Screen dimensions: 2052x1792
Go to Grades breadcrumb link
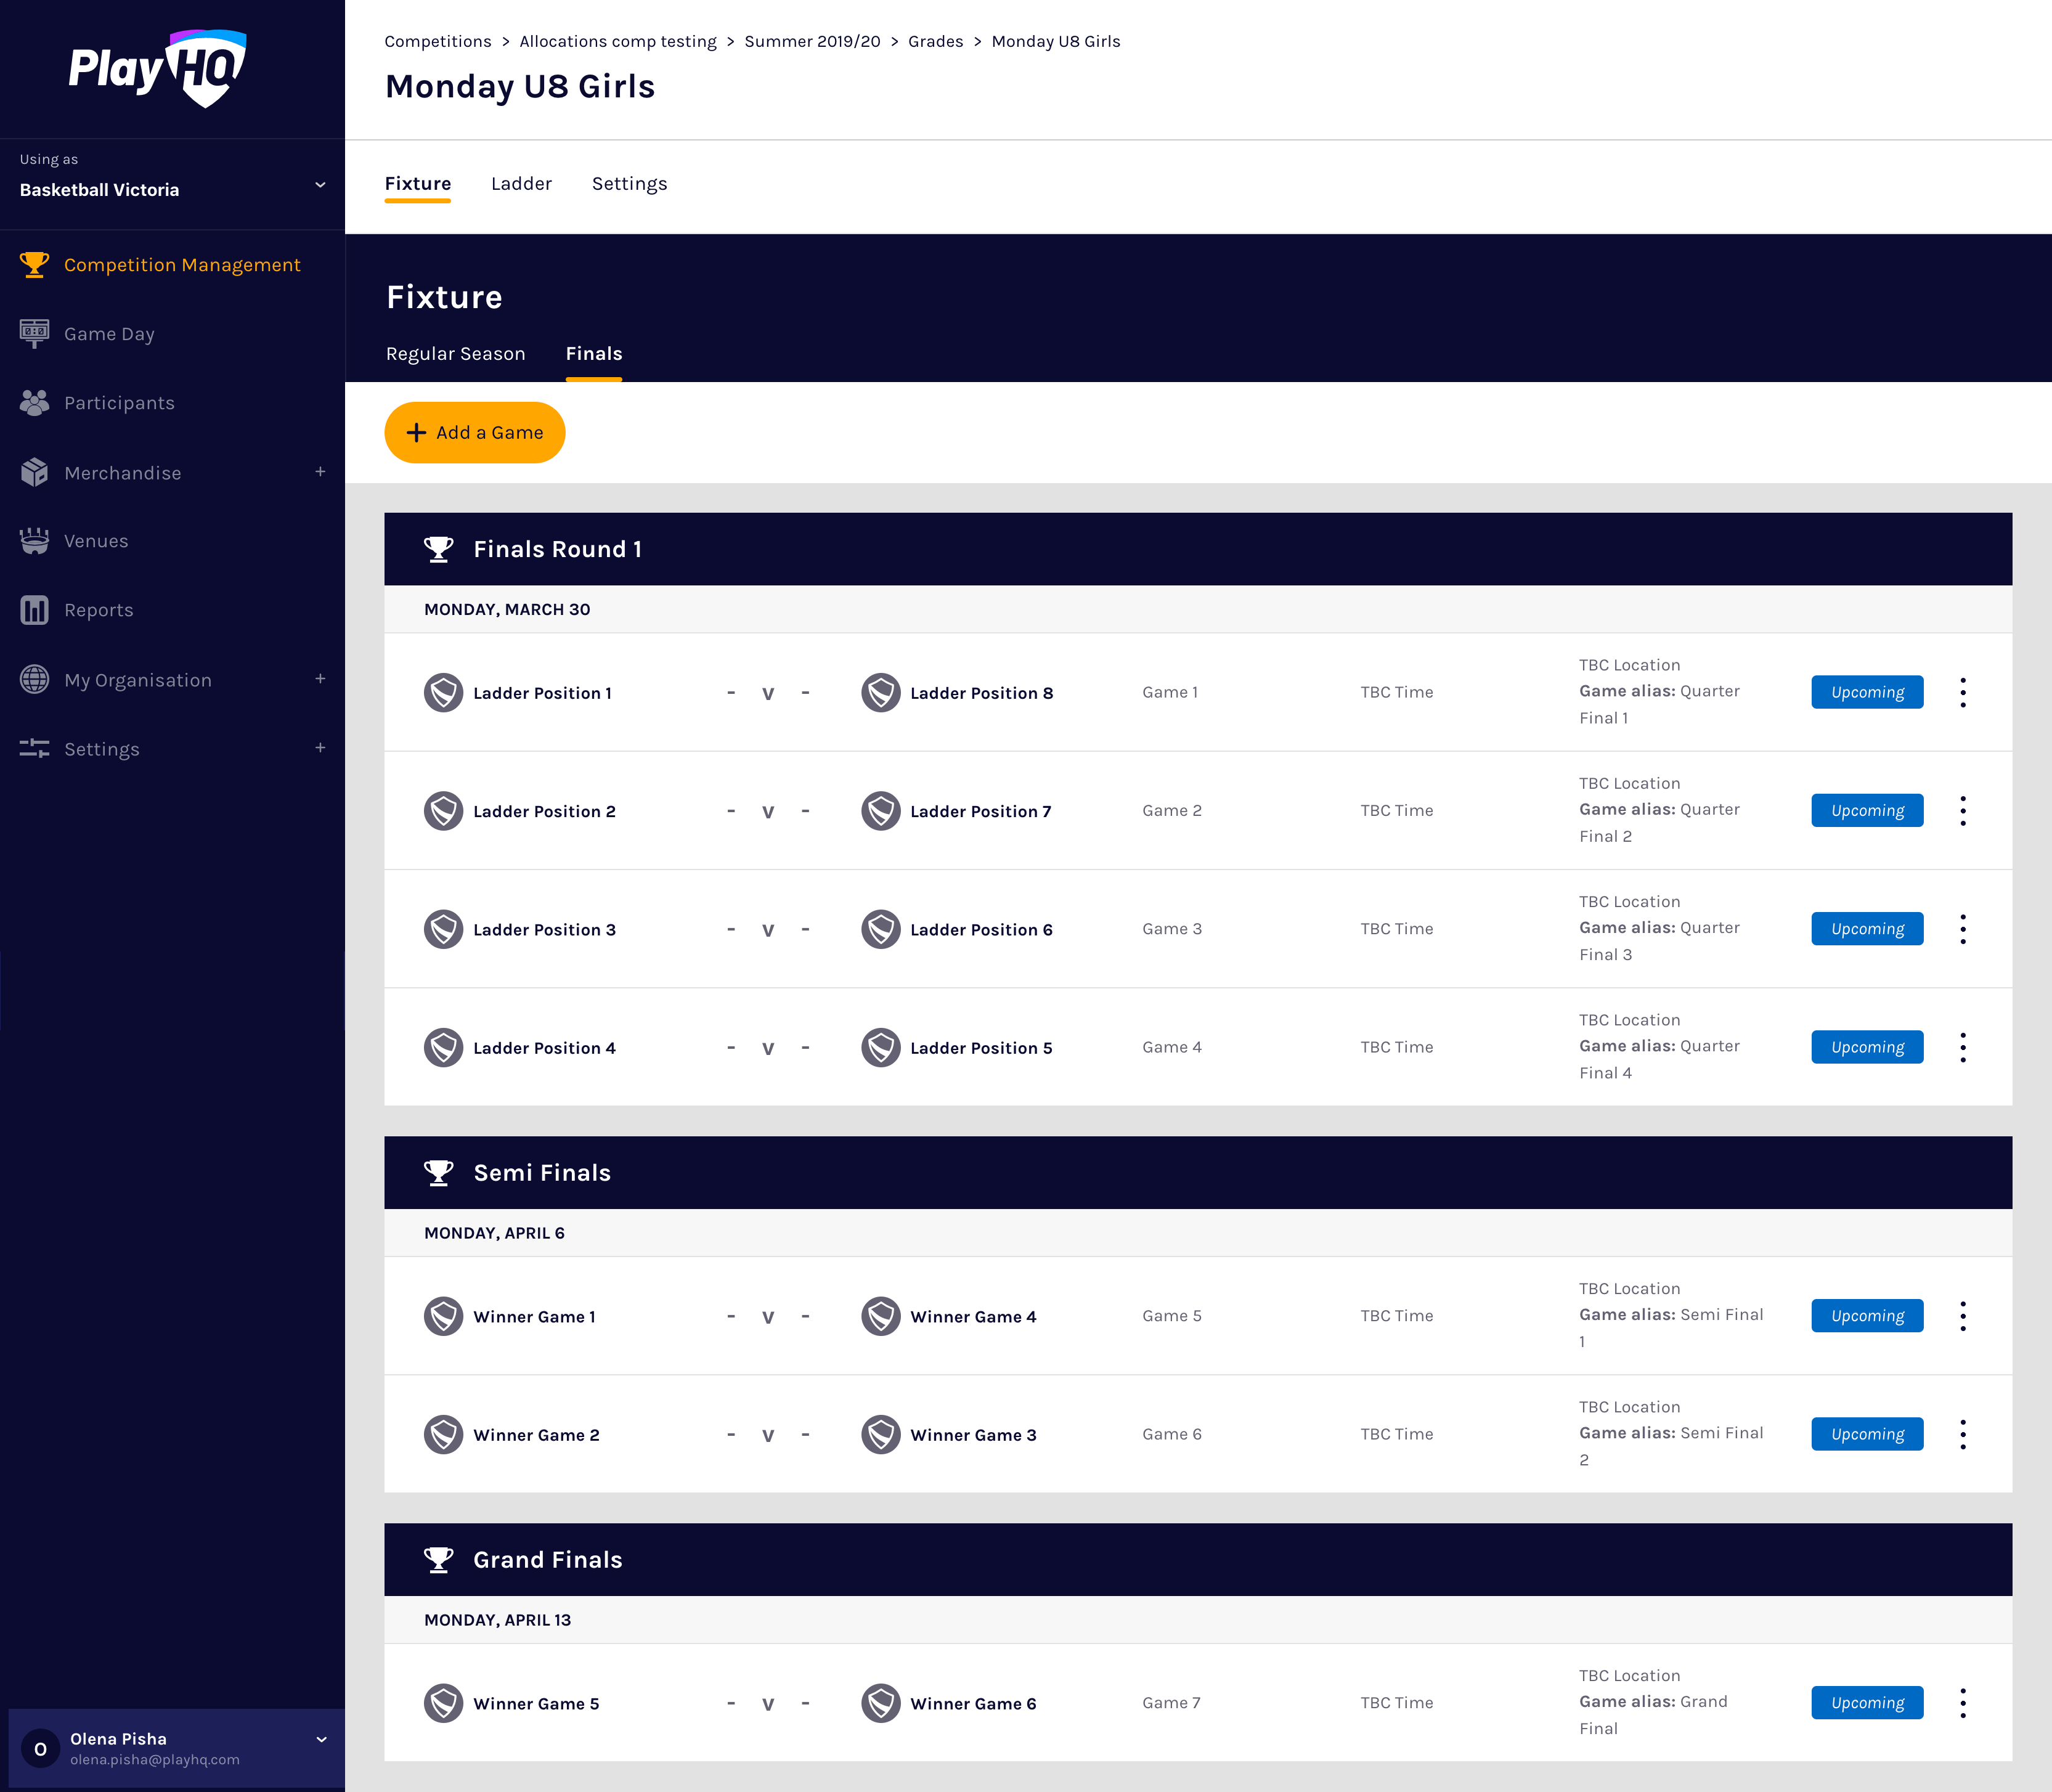point(935,41)
